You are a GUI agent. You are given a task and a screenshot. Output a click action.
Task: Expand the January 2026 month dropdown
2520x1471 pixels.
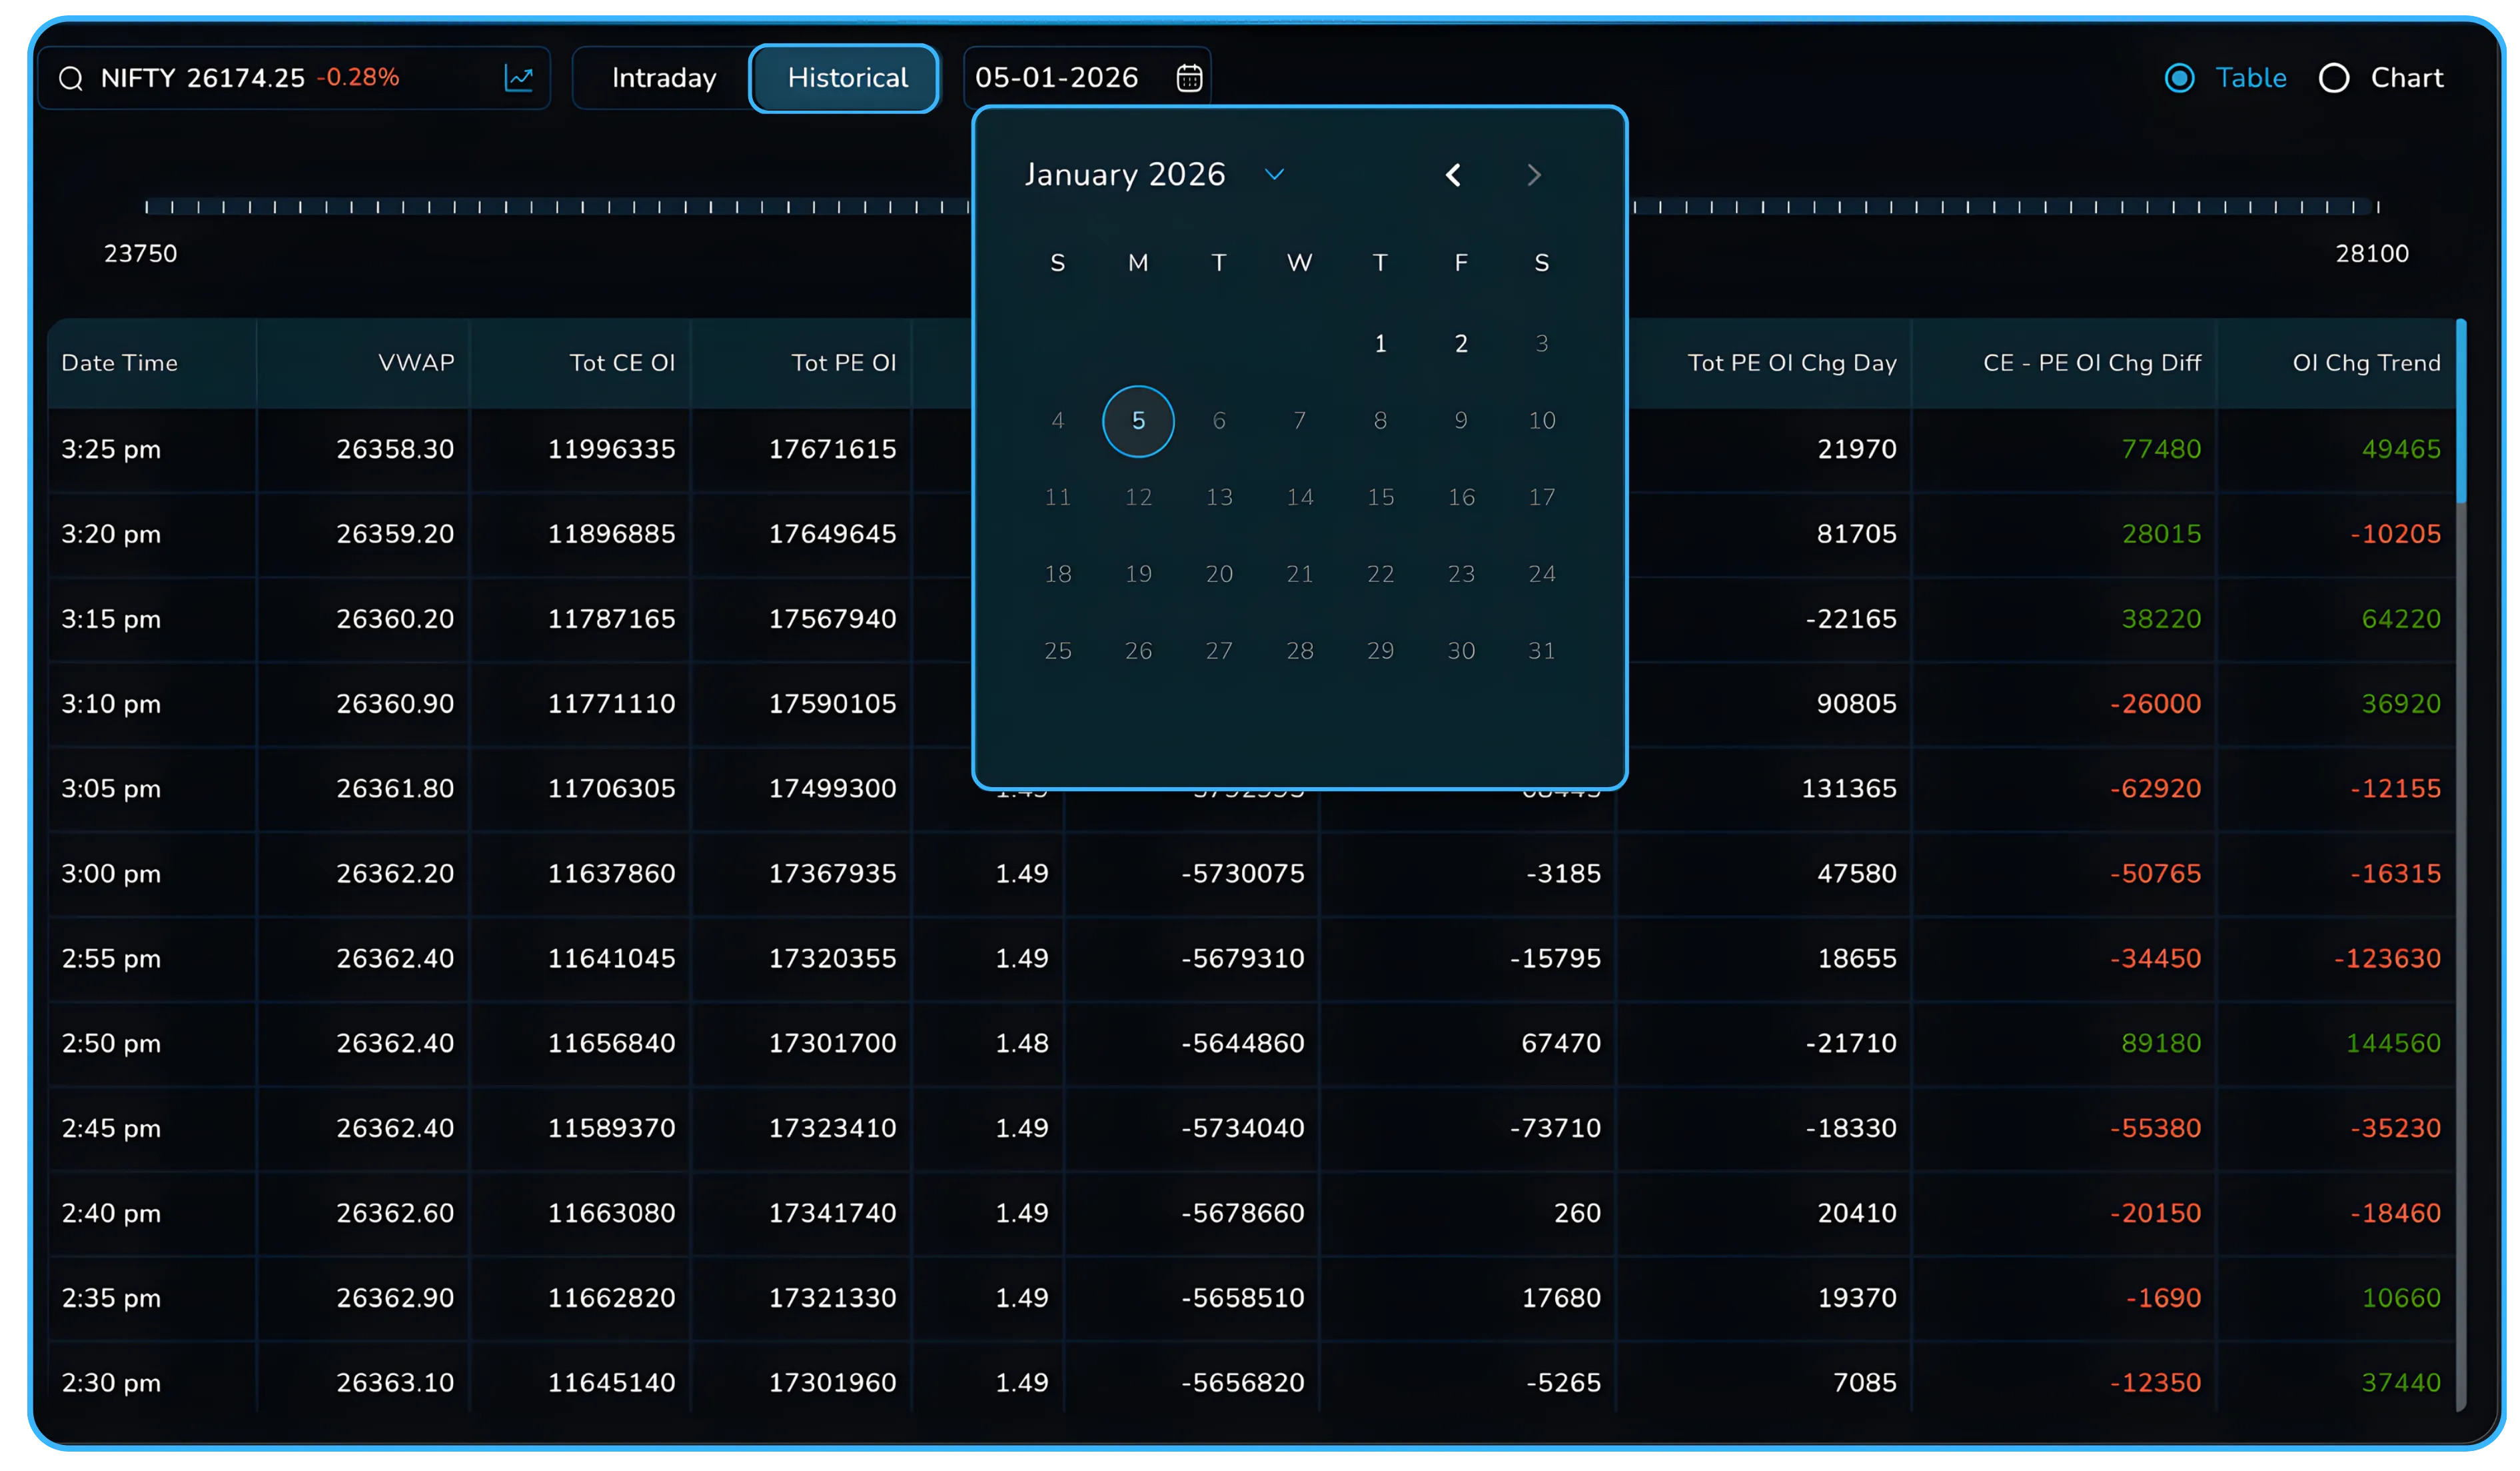click(x=1273, y=175)
